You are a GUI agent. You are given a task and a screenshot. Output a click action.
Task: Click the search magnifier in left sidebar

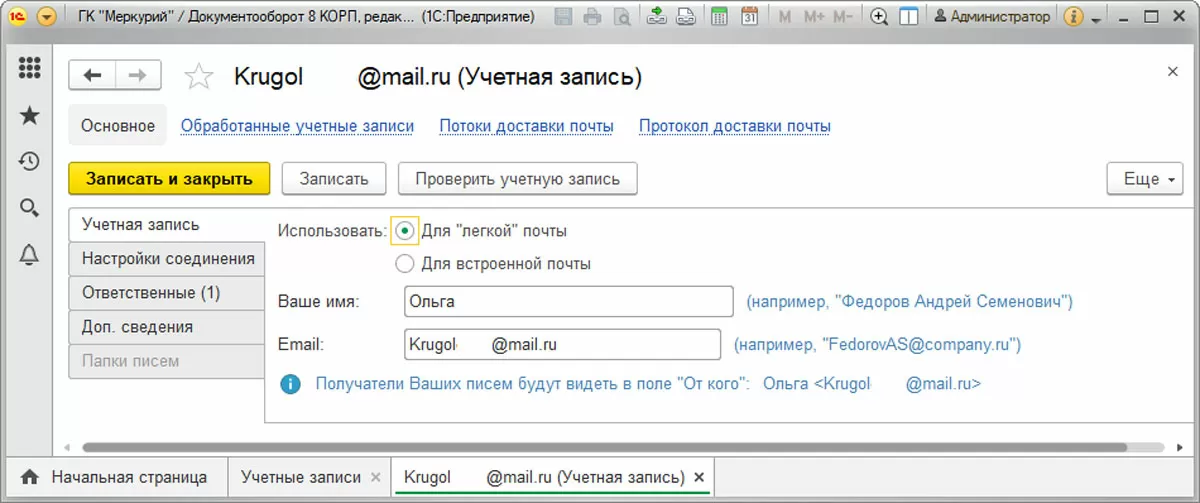pos(29,208)
